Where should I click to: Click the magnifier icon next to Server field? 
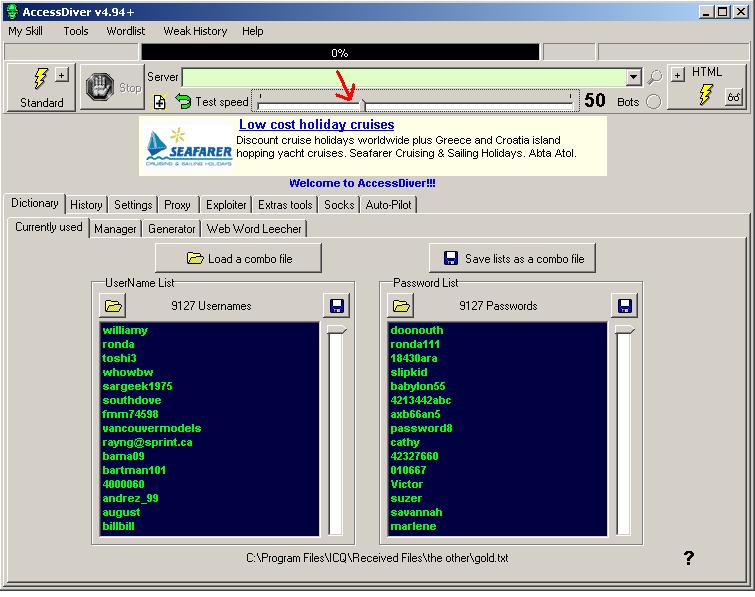click(654, 77)
